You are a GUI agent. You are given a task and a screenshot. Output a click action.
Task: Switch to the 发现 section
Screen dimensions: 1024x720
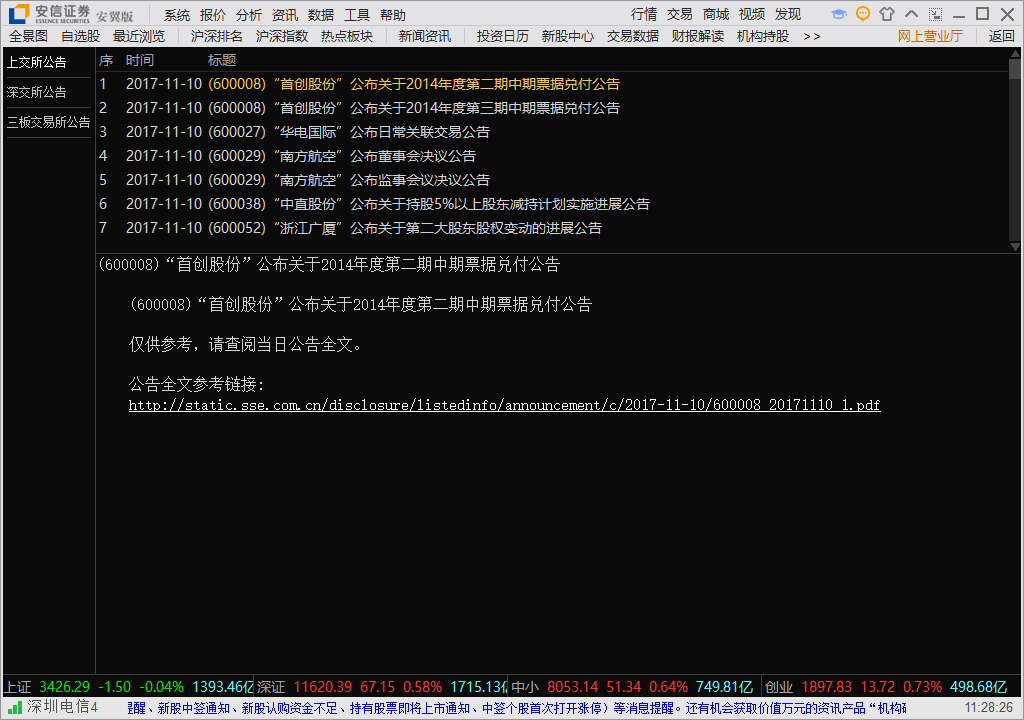(x=788, y=14)
